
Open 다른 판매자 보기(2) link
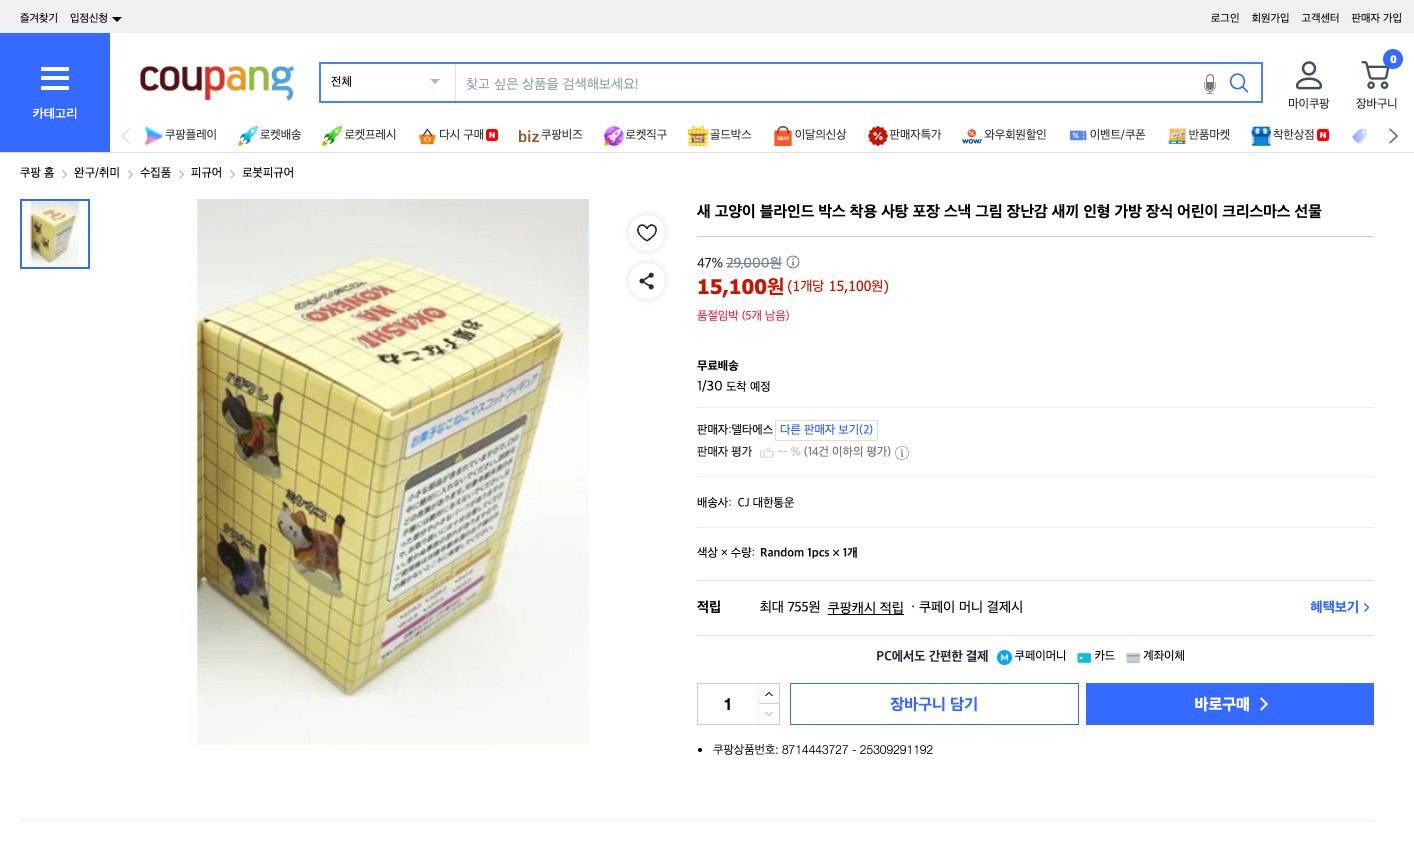826,429
